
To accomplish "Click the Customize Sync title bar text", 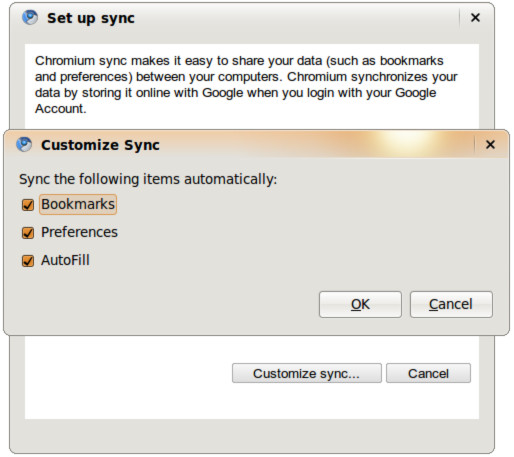I will coord(100,145).
